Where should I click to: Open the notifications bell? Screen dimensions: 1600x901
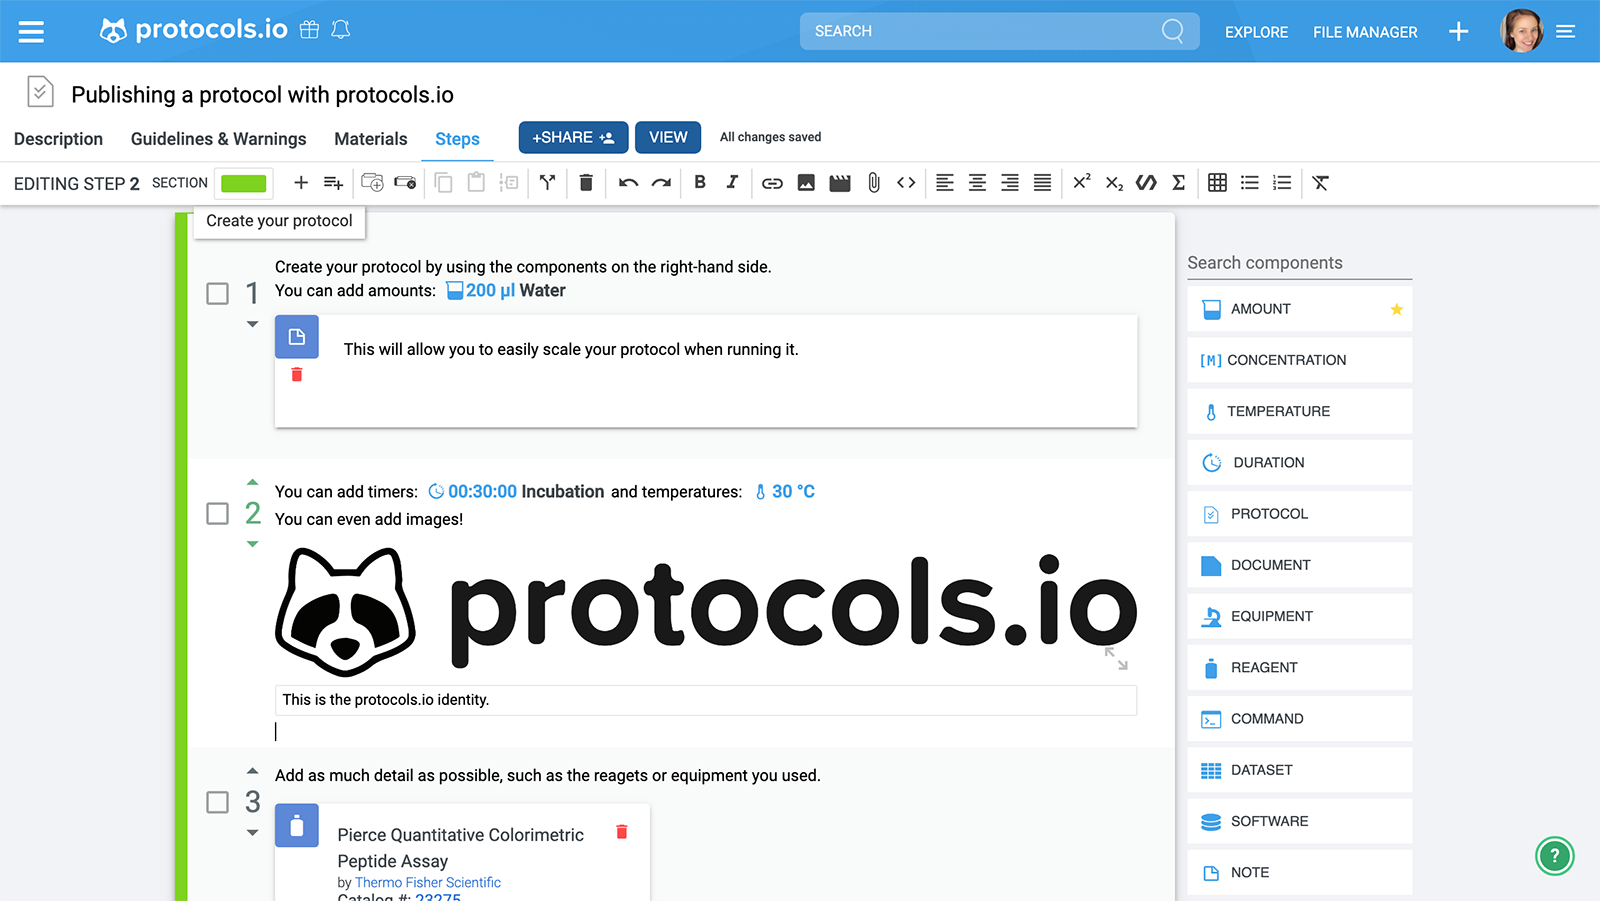click(341, 30)
